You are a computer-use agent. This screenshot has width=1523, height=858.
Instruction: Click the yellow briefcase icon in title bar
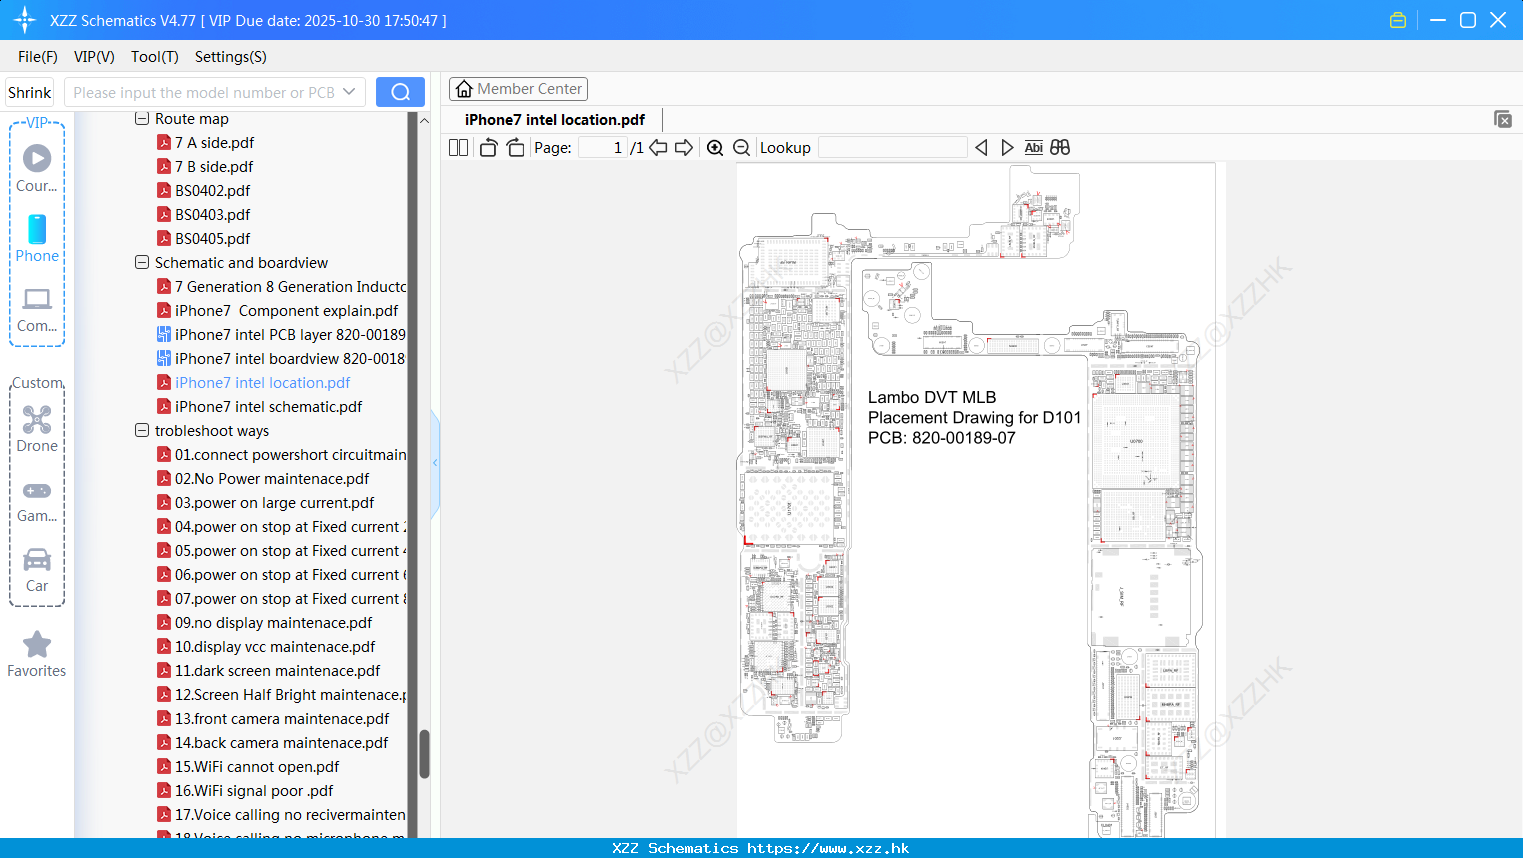point(1398,20)
